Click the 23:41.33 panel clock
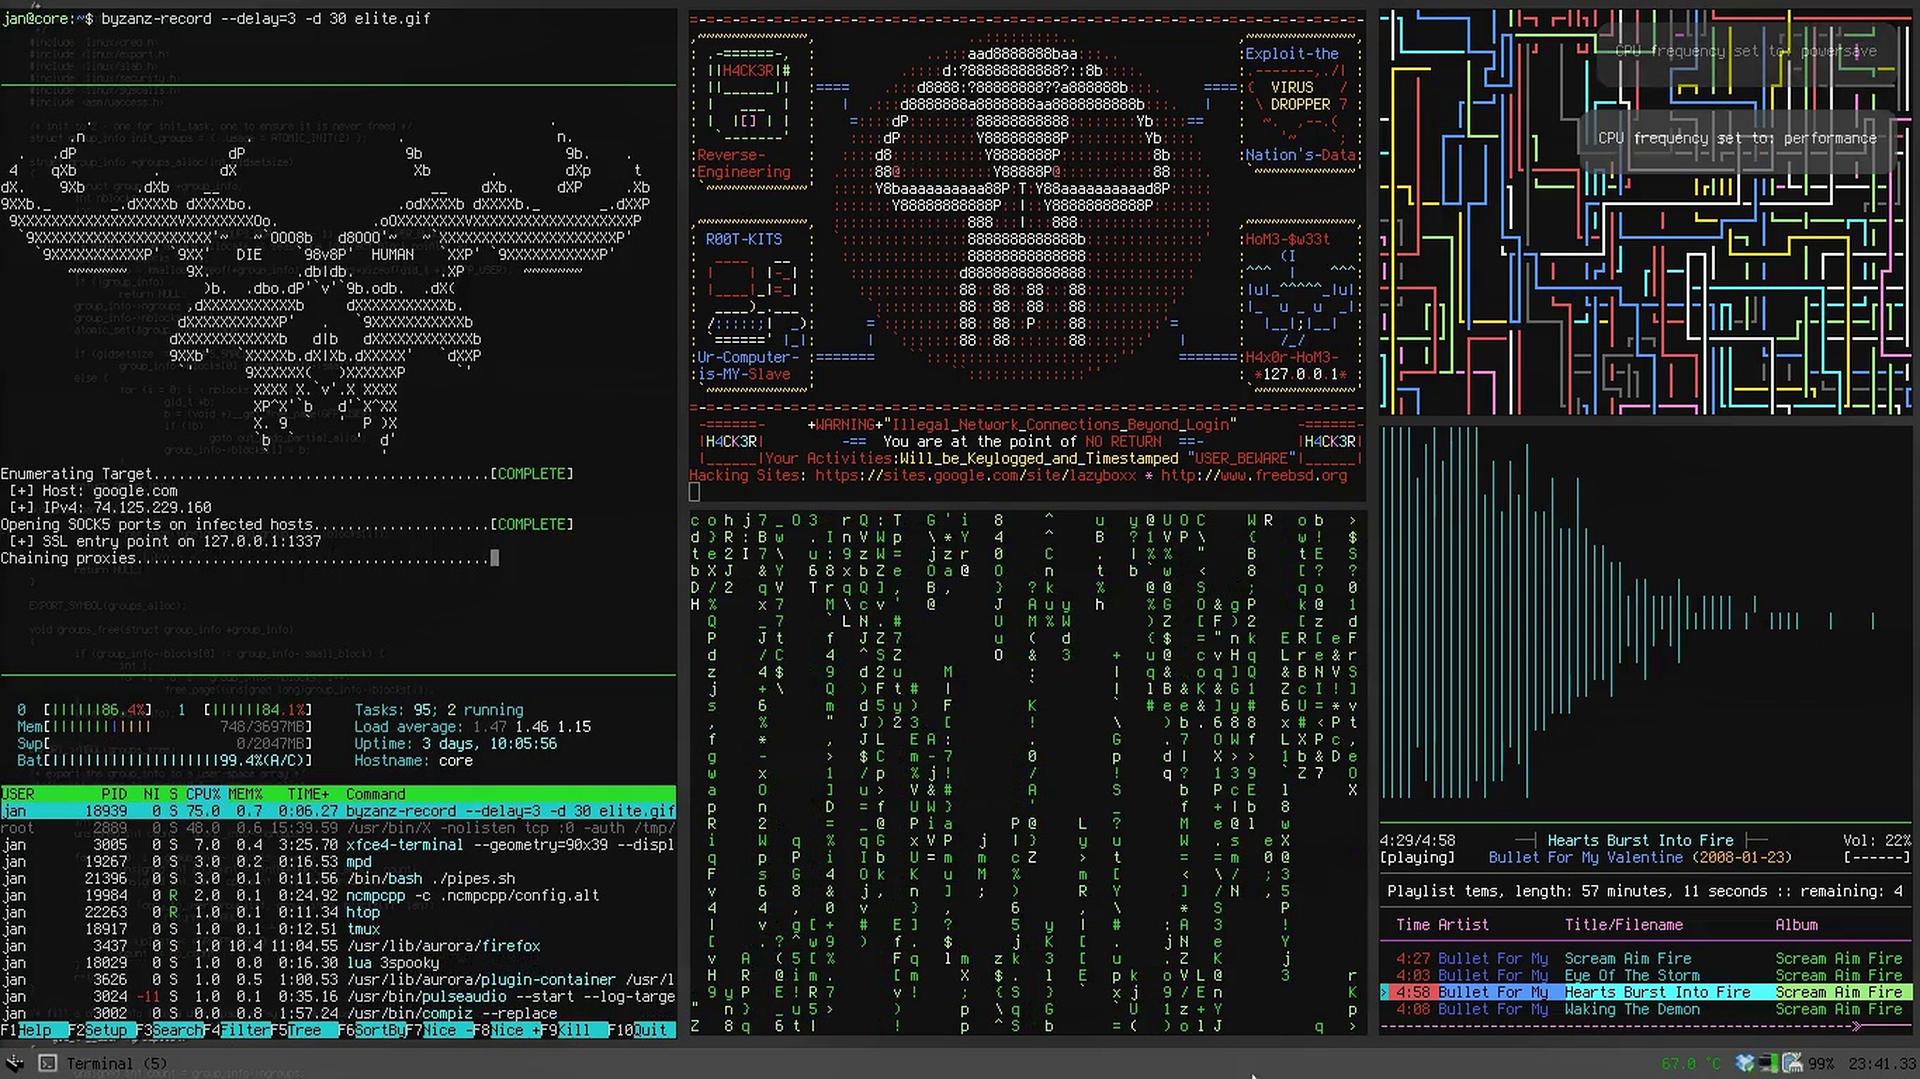 click(1882, 1064)
